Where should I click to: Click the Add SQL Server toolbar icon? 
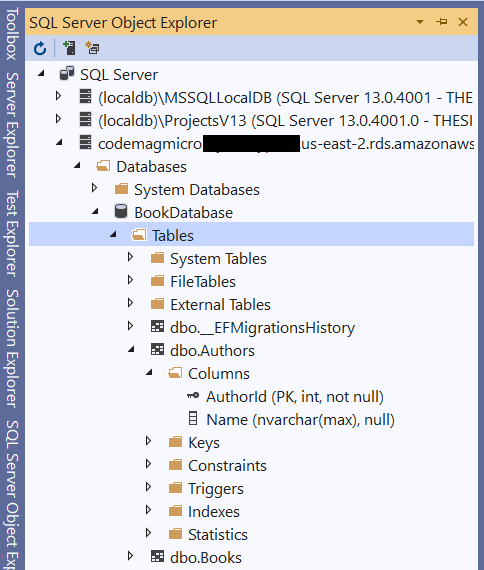coord(69,48)
